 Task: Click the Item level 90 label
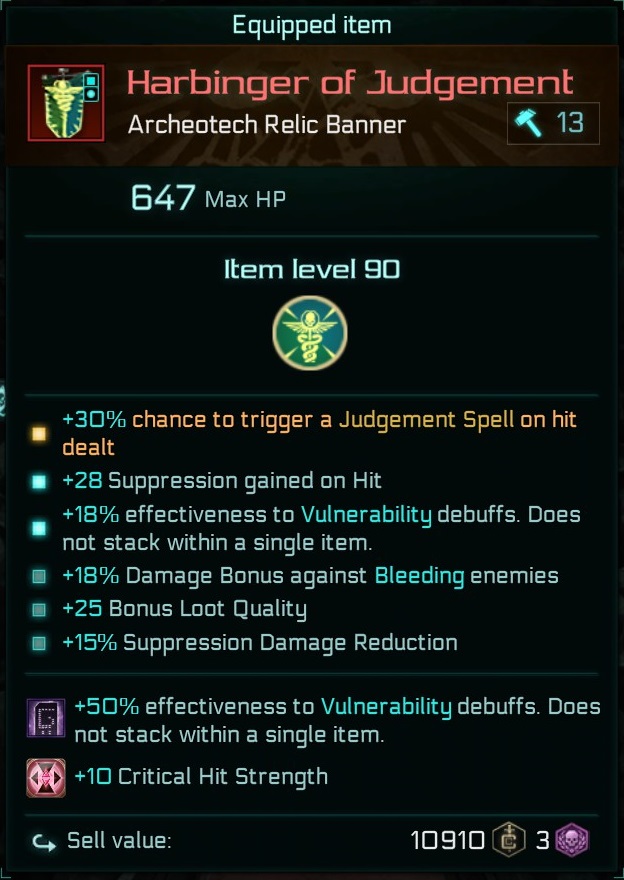coord(312,270)
